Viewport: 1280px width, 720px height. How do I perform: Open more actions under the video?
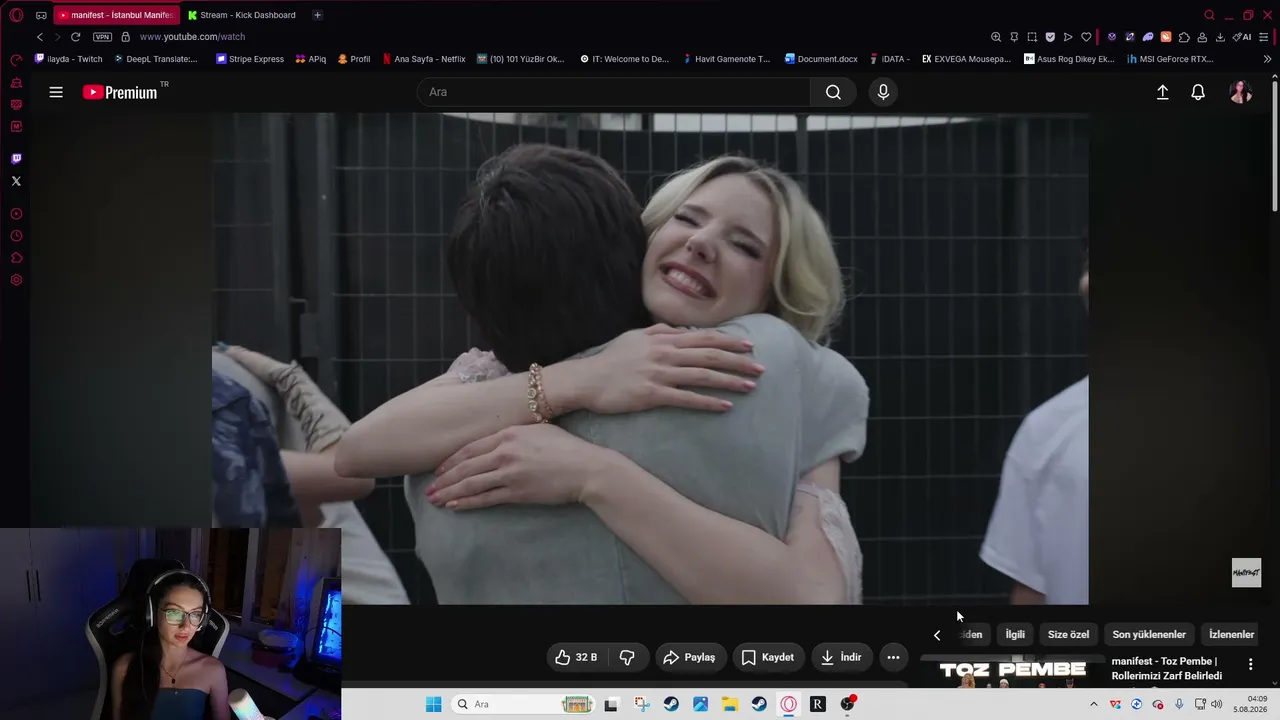[x=893, y=657]
